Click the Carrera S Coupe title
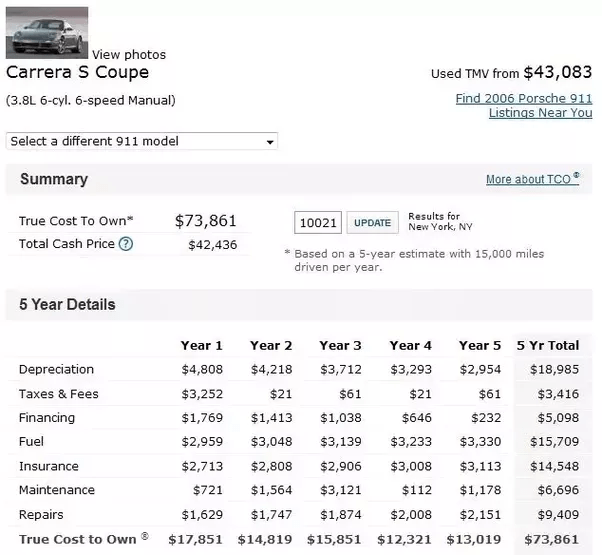602x555 pixels. (78, 72)
